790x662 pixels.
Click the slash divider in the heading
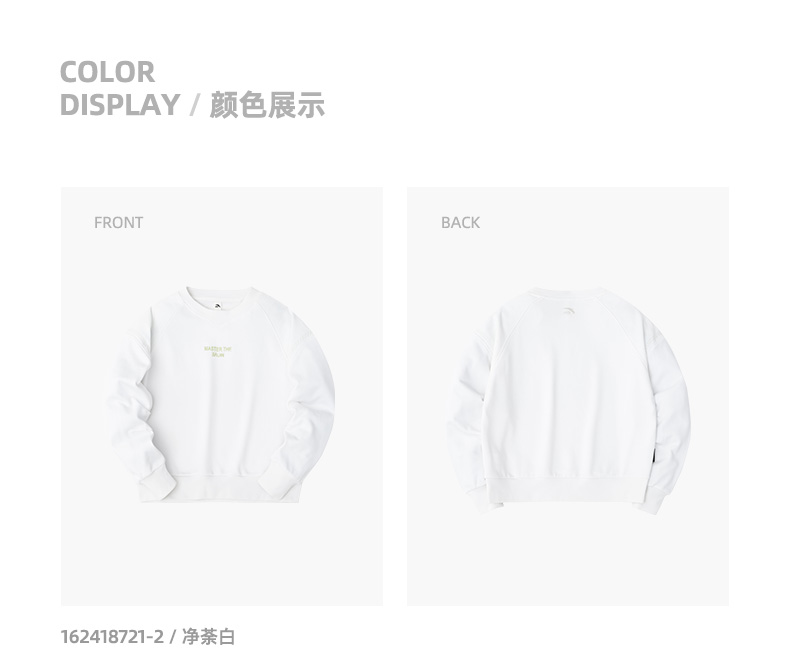click(194, 105)
